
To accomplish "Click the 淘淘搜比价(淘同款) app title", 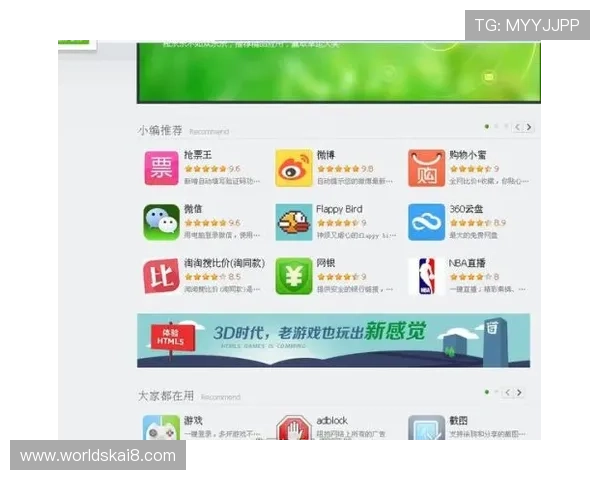I will (224, 263).
